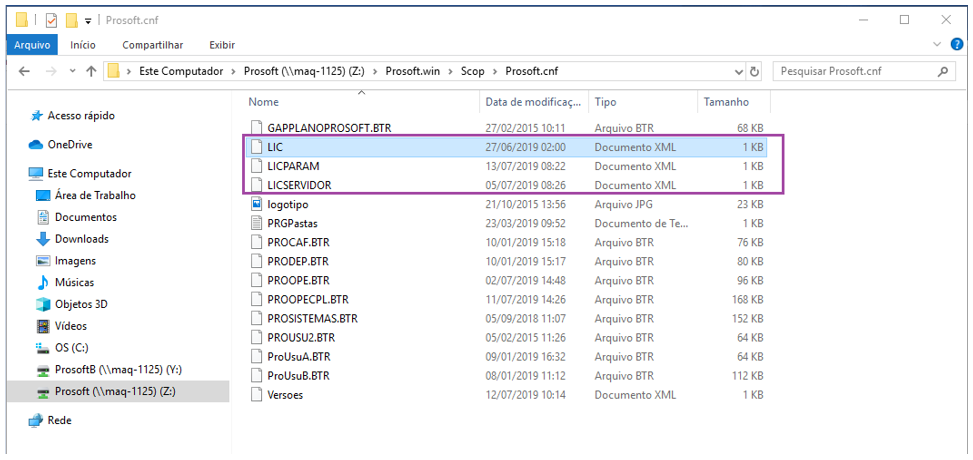Click the 168 KB size cell

(746, 299)
